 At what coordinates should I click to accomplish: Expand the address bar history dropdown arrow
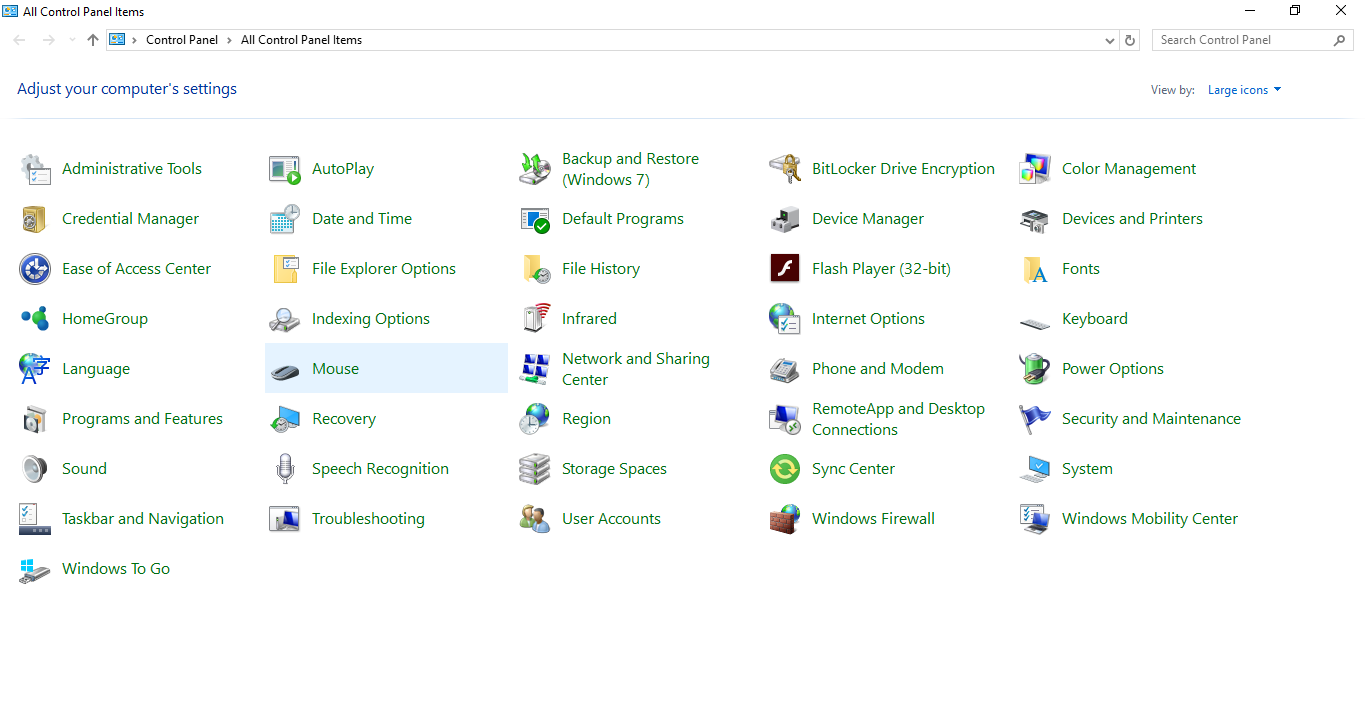click(x=1110, y=41)
